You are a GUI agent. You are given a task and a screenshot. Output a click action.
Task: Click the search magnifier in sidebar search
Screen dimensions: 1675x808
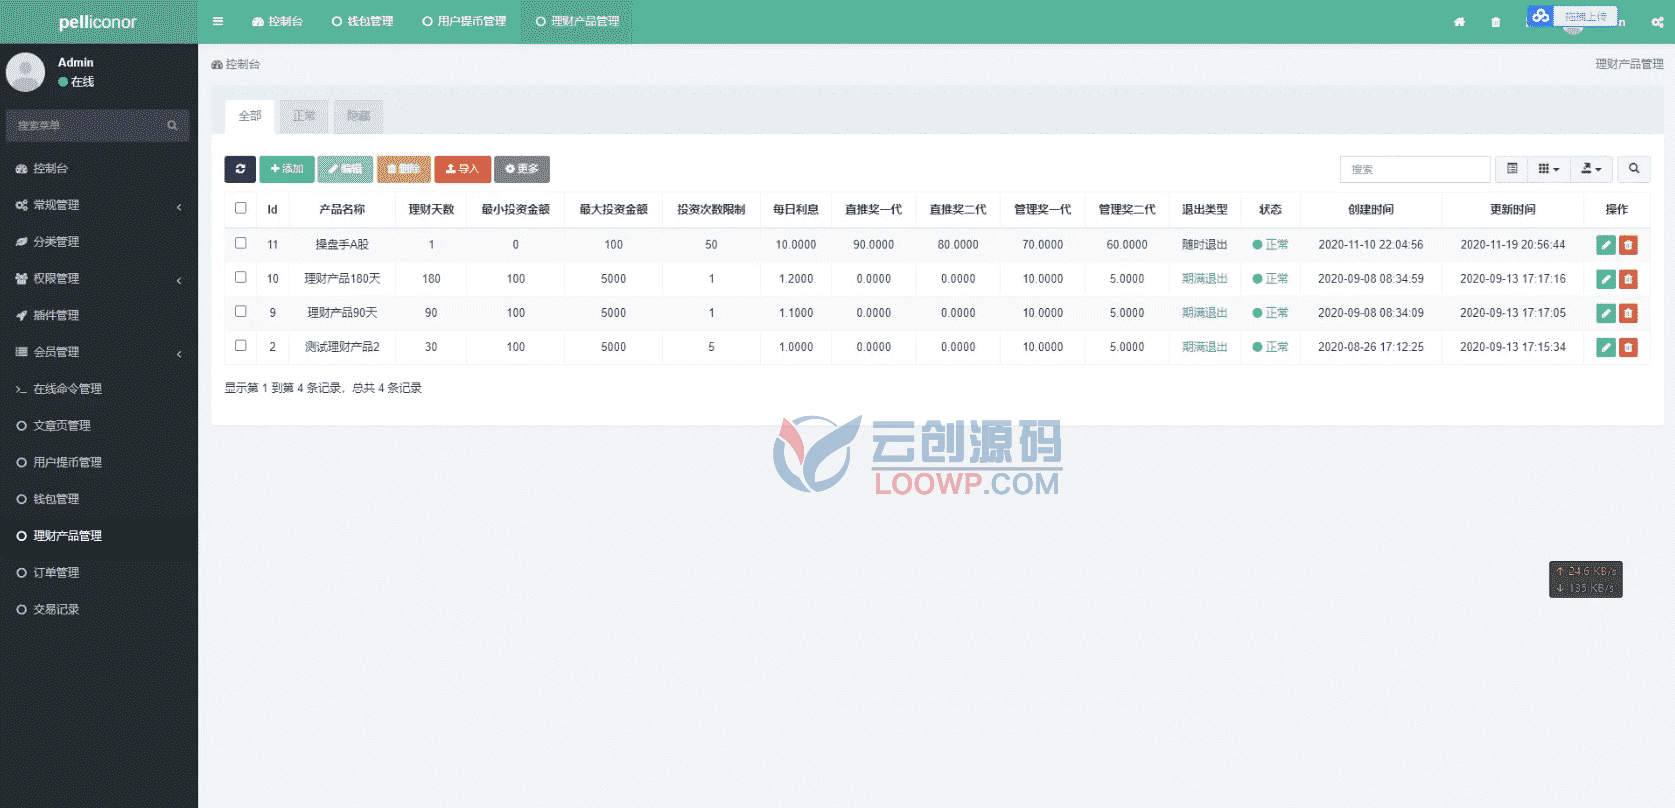[172, 125]
